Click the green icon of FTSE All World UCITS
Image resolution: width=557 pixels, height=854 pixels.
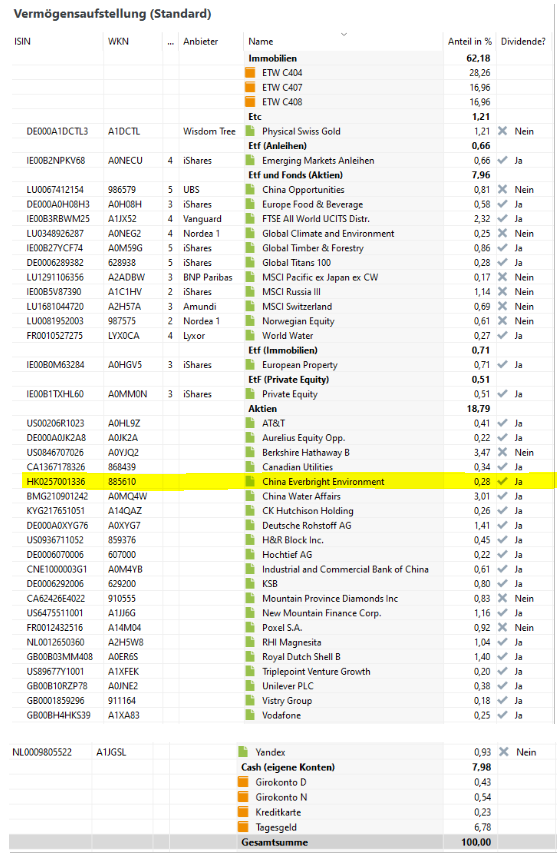coord(250,219)
